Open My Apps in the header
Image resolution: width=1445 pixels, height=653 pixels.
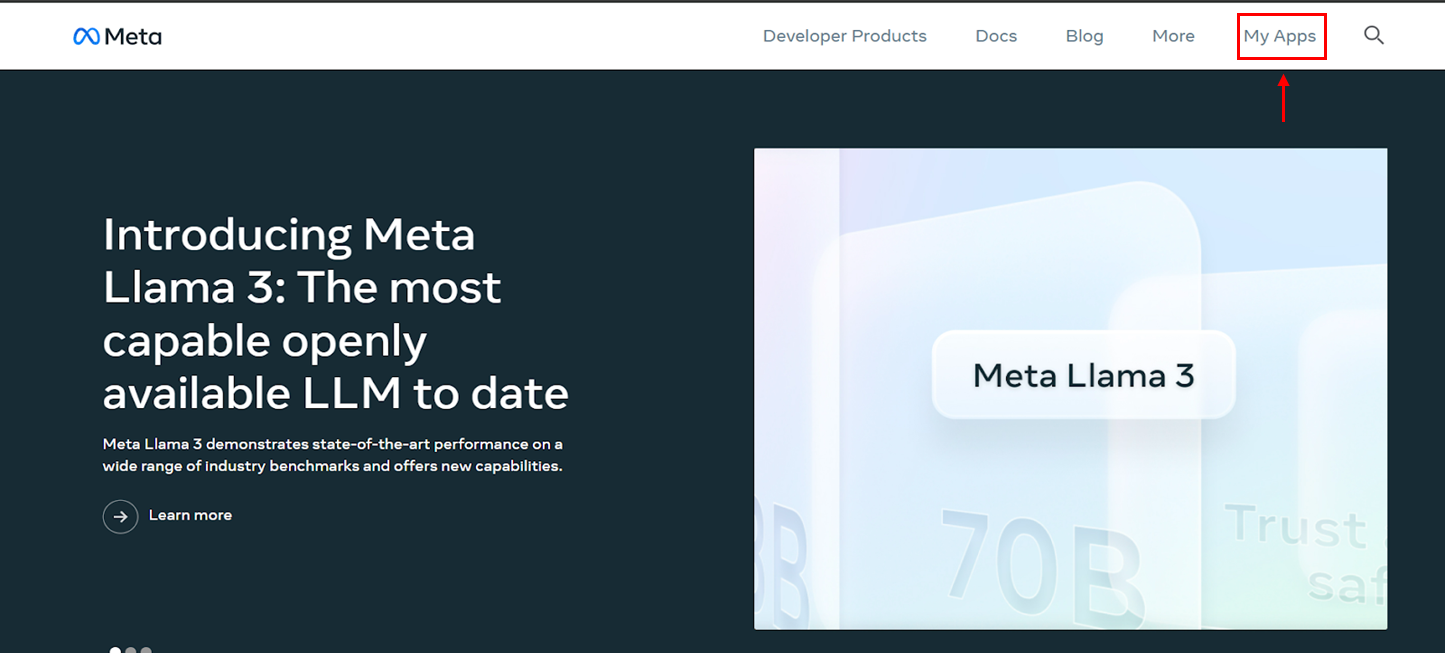[1280, 37]
